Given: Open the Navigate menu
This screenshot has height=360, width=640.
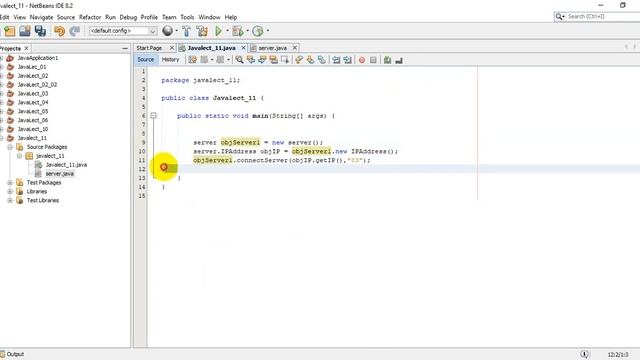Looking at the screenshot, I should (x=41, y=17).
